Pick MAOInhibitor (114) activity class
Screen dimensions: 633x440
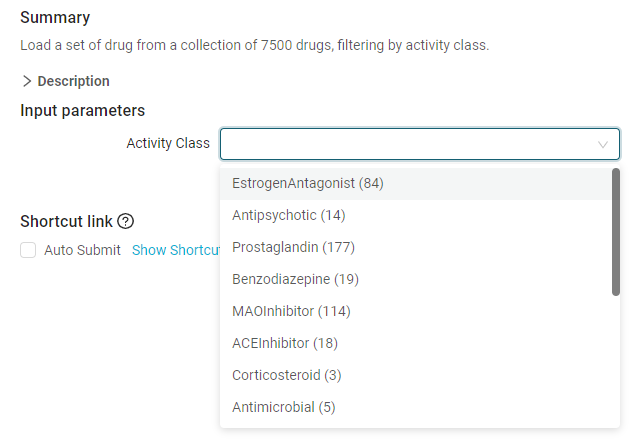click(416, 311)
